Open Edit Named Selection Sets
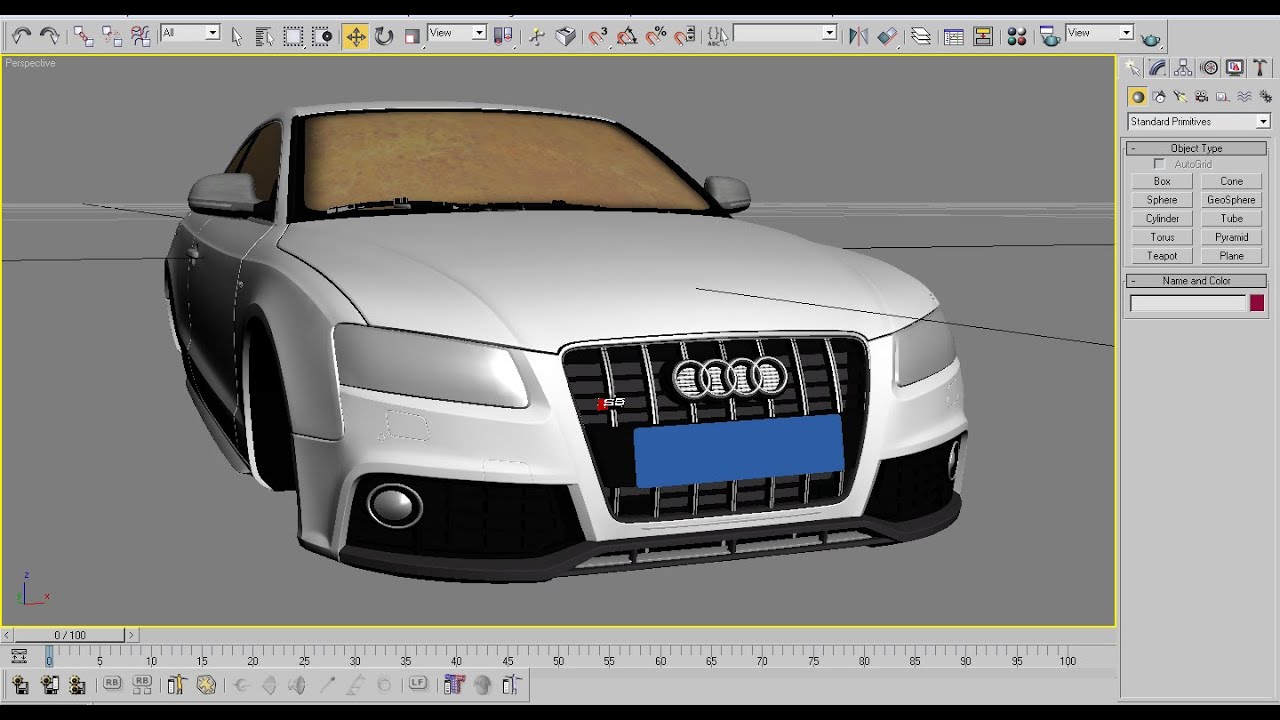Screen dimensions: 1280x720 (716, 36)
